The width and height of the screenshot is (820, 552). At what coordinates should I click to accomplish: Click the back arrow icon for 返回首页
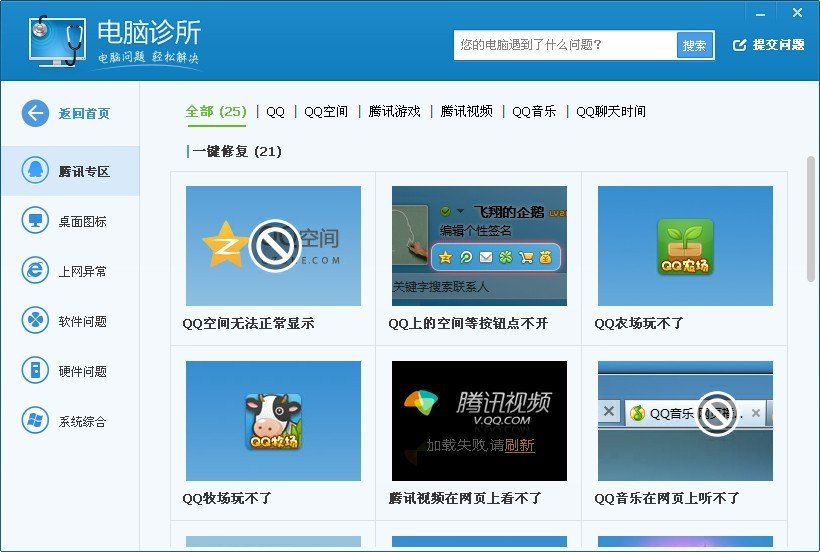click(35, 113)
